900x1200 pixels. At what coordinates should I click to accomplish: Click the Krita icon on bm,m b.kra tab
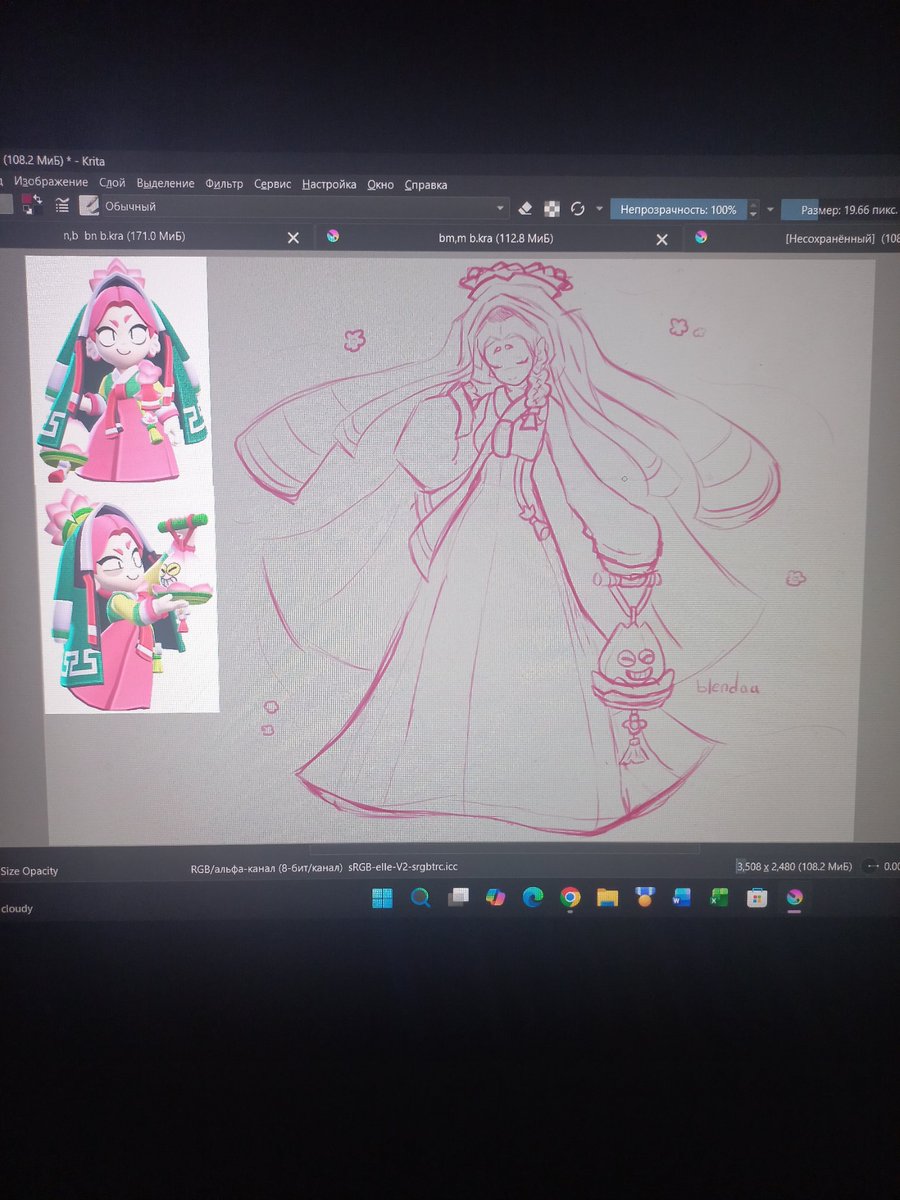tap(334, 237)
